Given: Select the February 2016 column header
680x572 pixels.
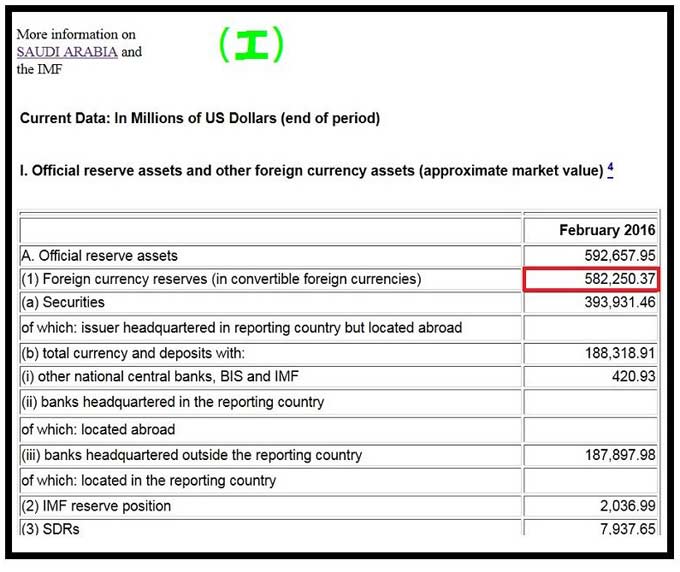Looking at the screenshot, I should (607, 230).
